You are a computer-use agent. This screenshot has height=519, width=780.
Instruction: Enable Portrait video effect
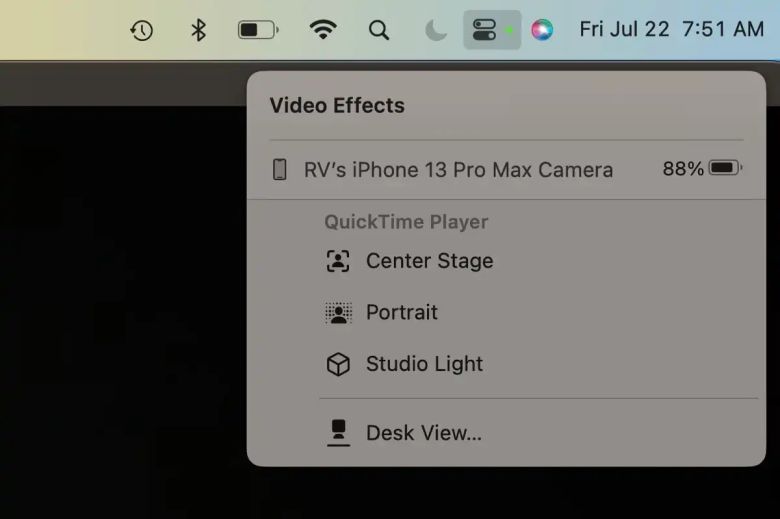pyautogui.click(x=401, y=312)
